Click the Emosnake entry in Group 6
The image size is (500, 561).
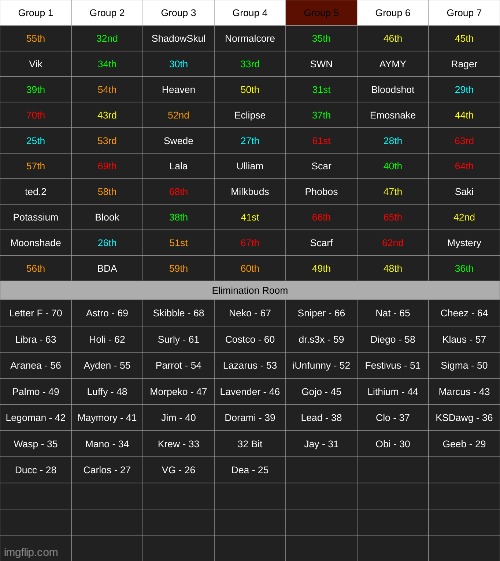click(393, 115)
